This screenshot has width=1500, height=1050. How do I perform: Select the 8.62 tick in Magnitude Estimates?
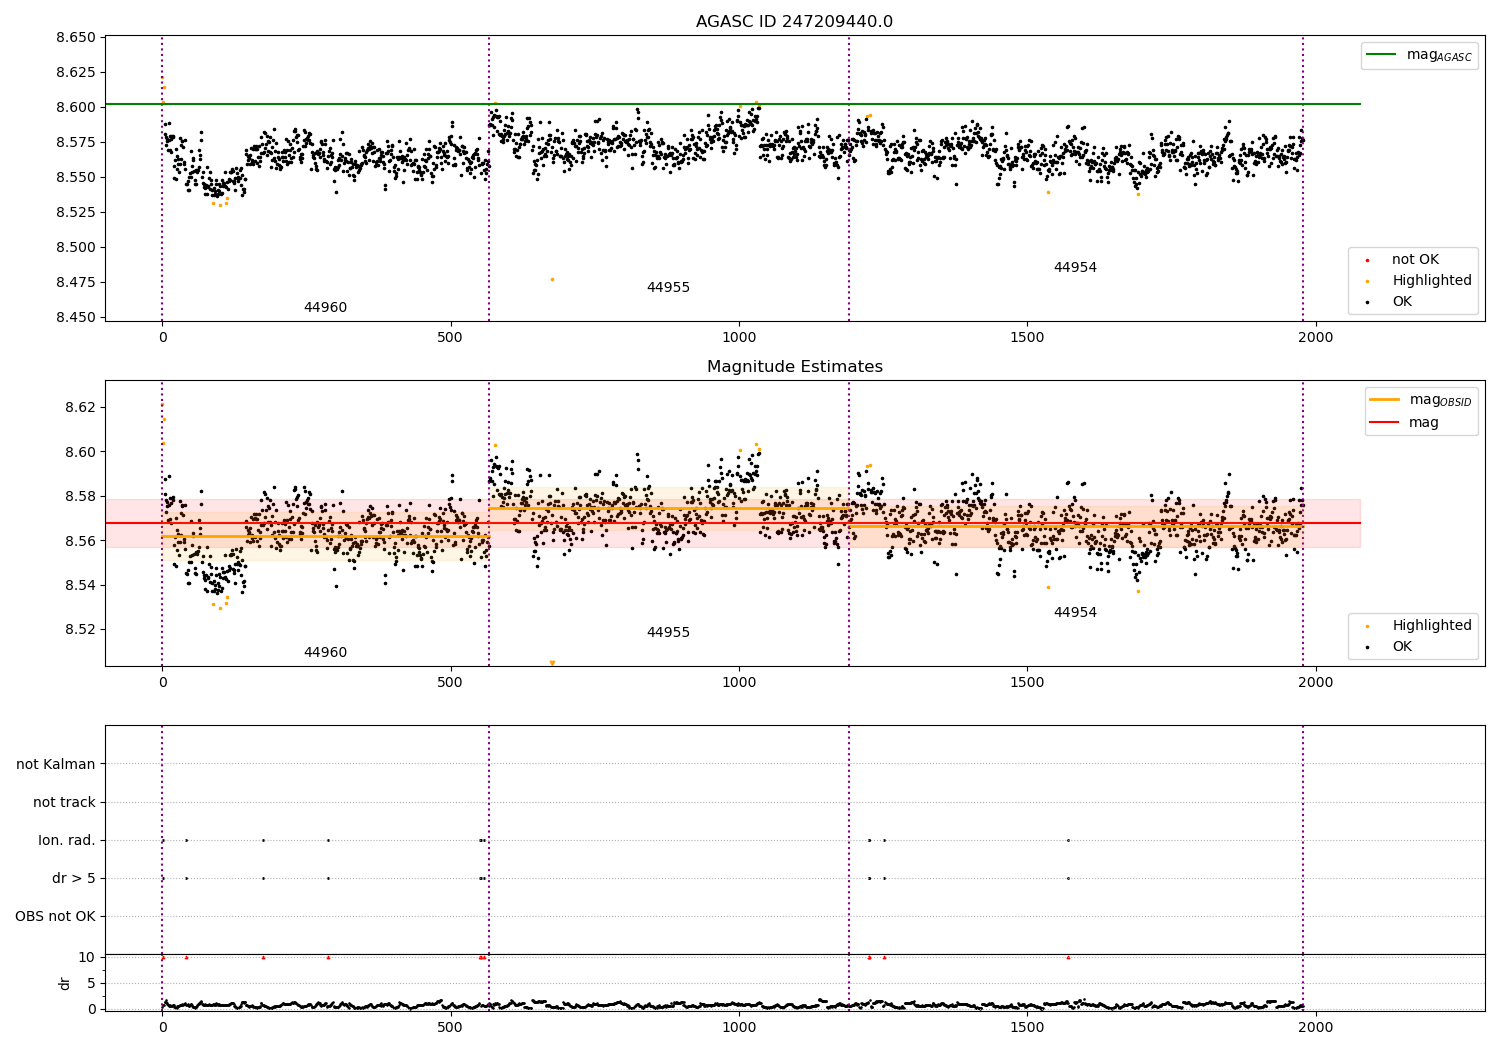point(80,407)
